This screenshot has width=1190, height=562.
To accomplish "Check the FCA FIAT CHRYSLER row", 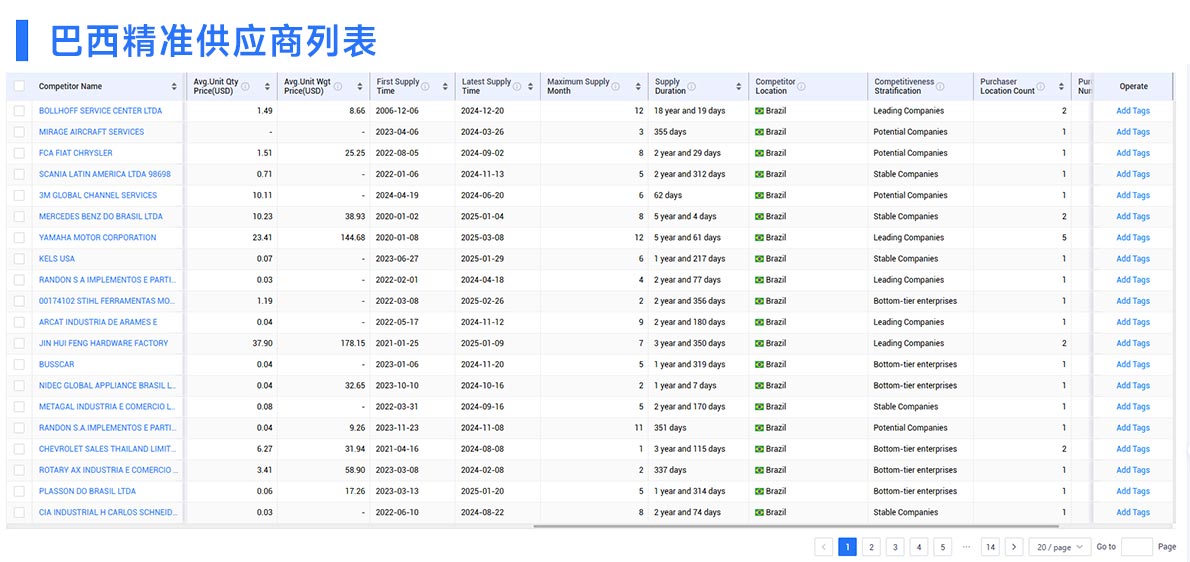I will click(19, 153).
